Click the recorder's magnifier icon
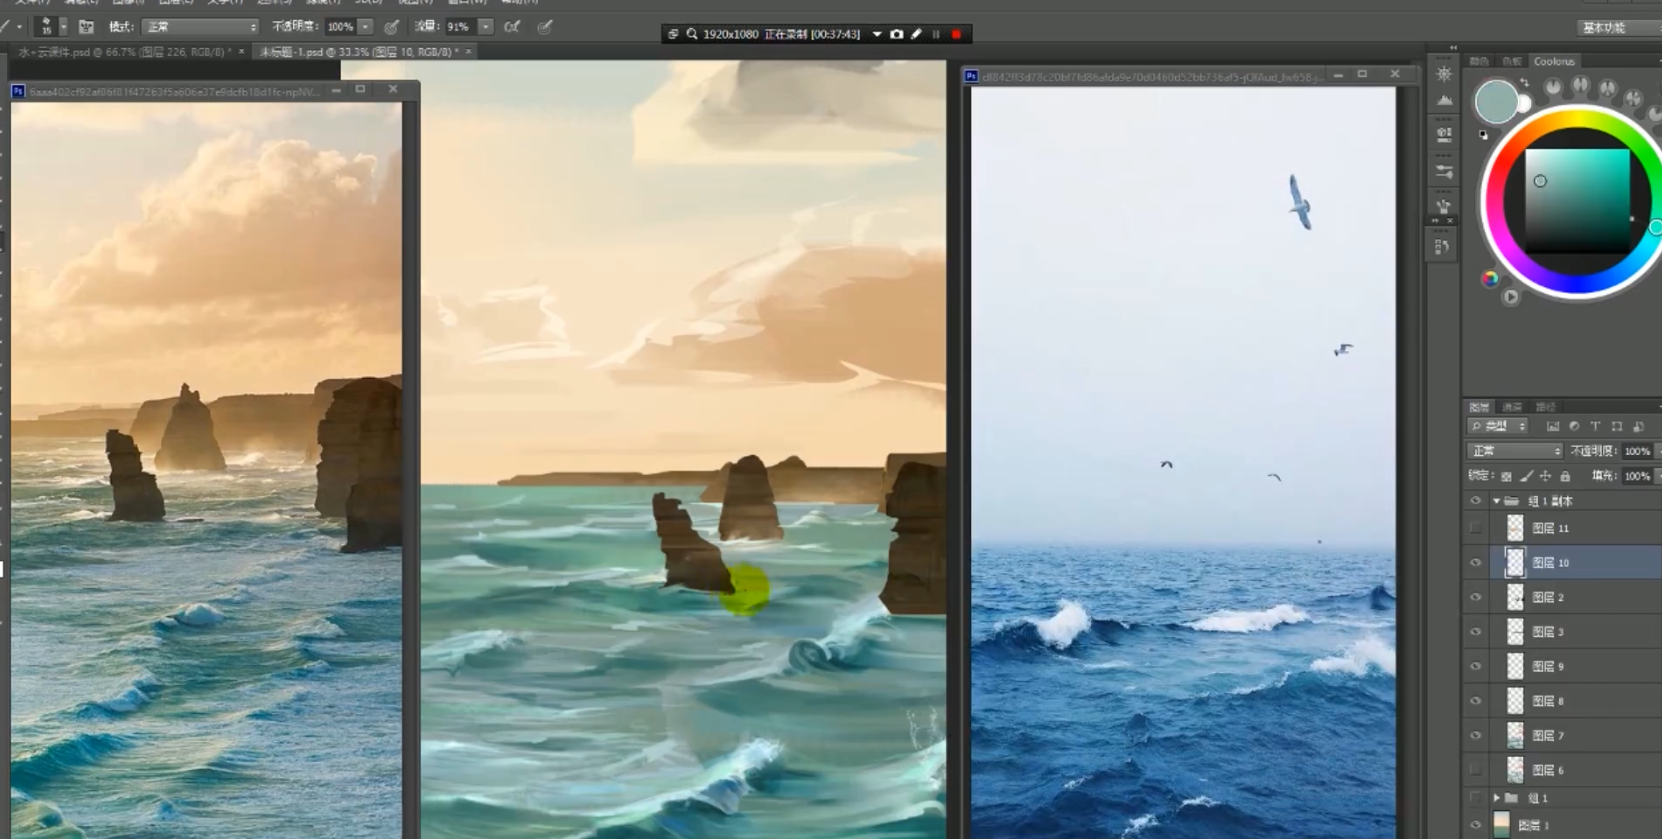Image resolution: width=1662 pixels, height=839 pixels. pos(691,34)
